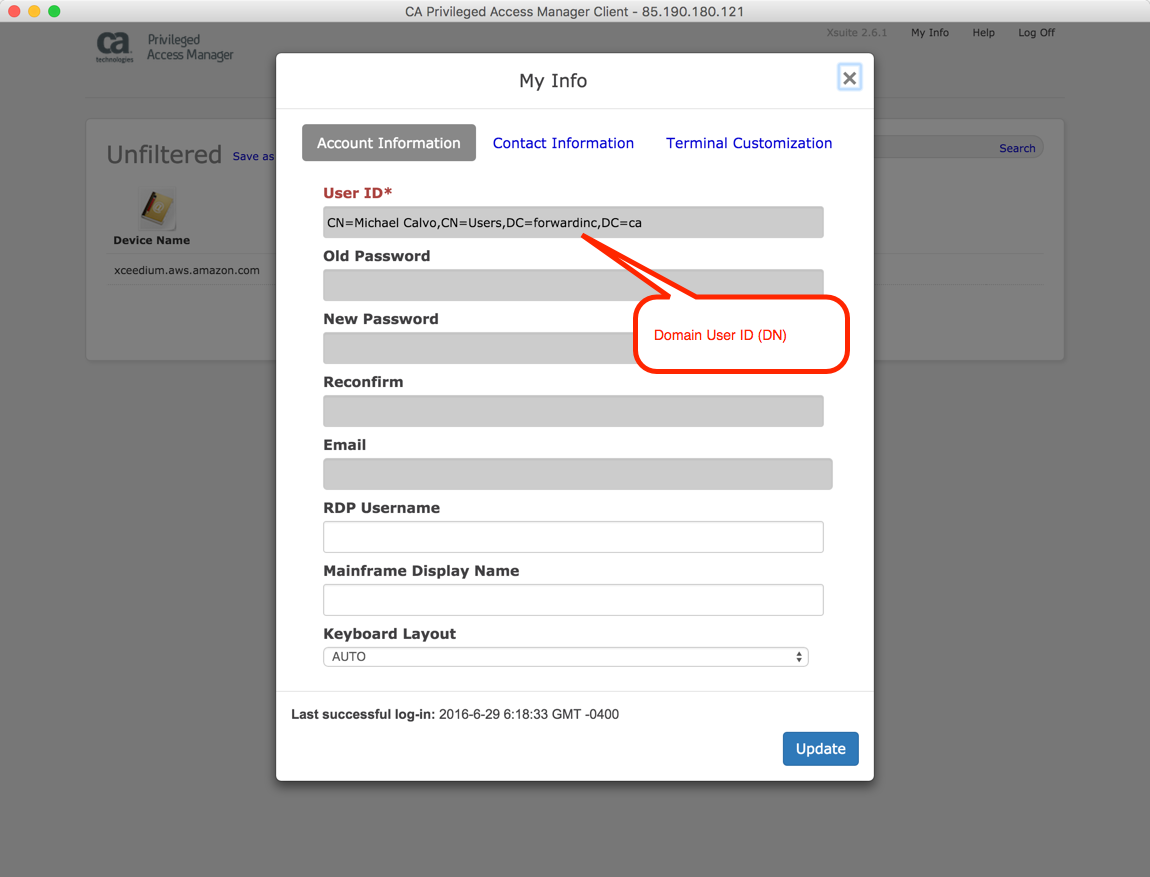Click the Last successful log-in text
Viewport: 1150px width, 877px height.
(x=455, y=714)
